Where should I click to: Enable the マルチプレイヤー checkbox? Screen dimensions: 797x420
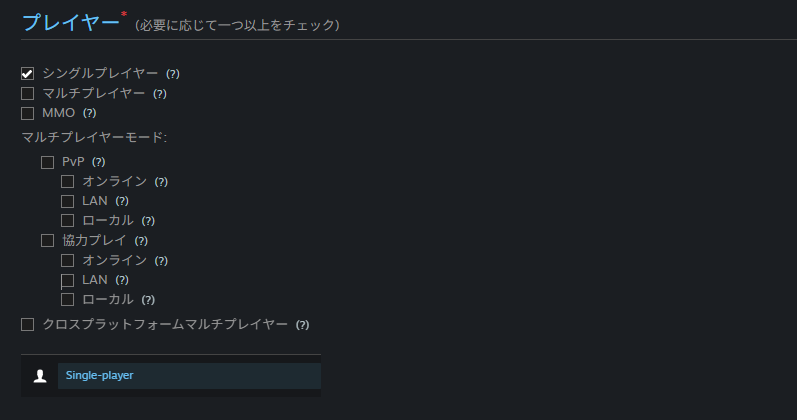28,94
